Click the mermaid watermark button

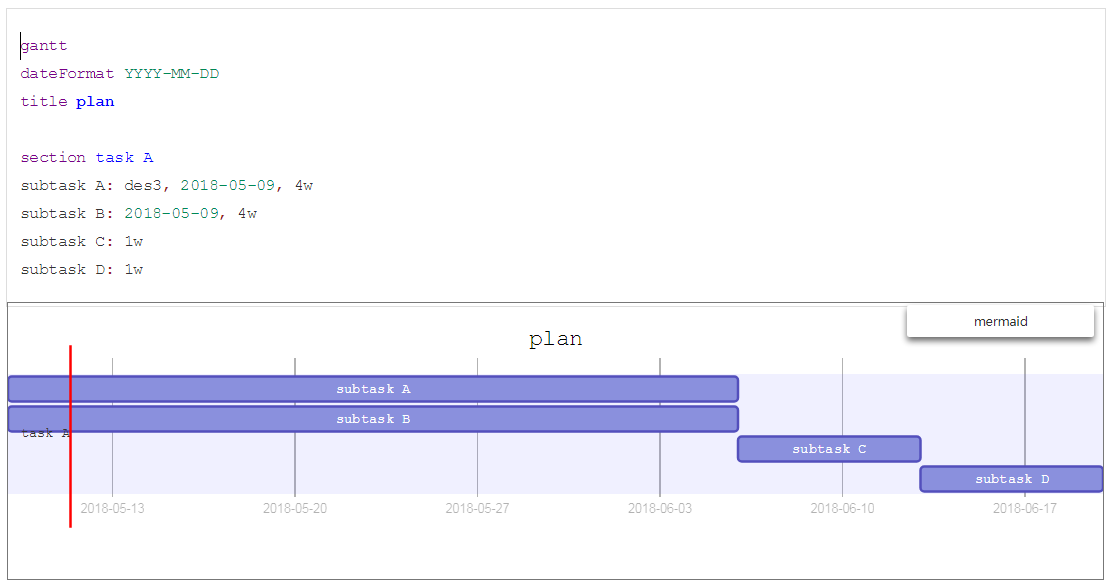(x=1000, y=321)
